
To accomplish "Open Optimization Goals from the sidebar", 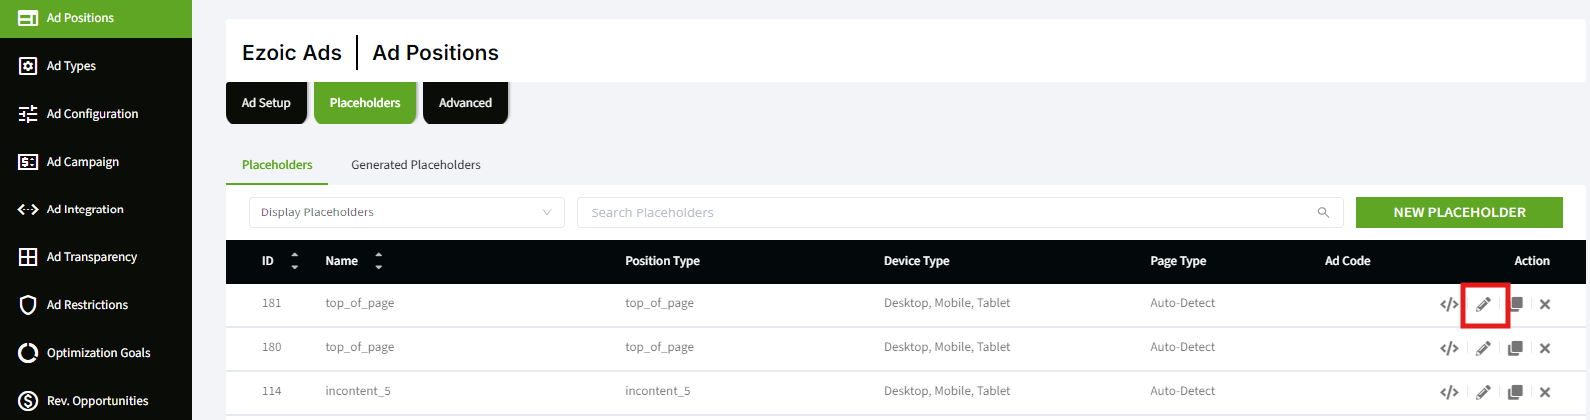I will pos(98,353).
